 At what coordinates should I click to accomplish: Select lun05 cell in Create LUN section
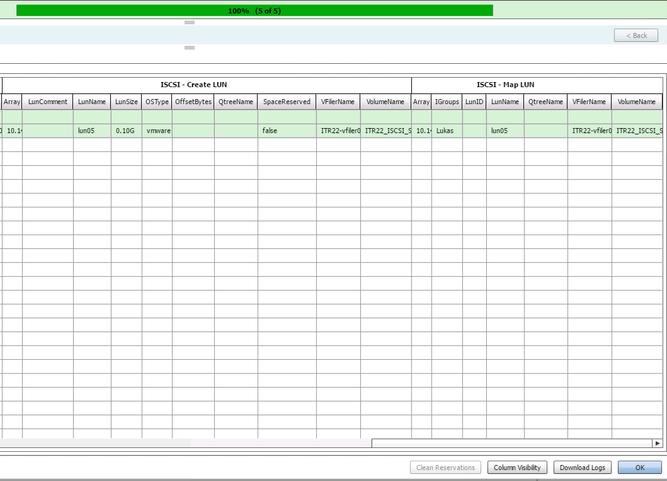click(x=92, y=131)
